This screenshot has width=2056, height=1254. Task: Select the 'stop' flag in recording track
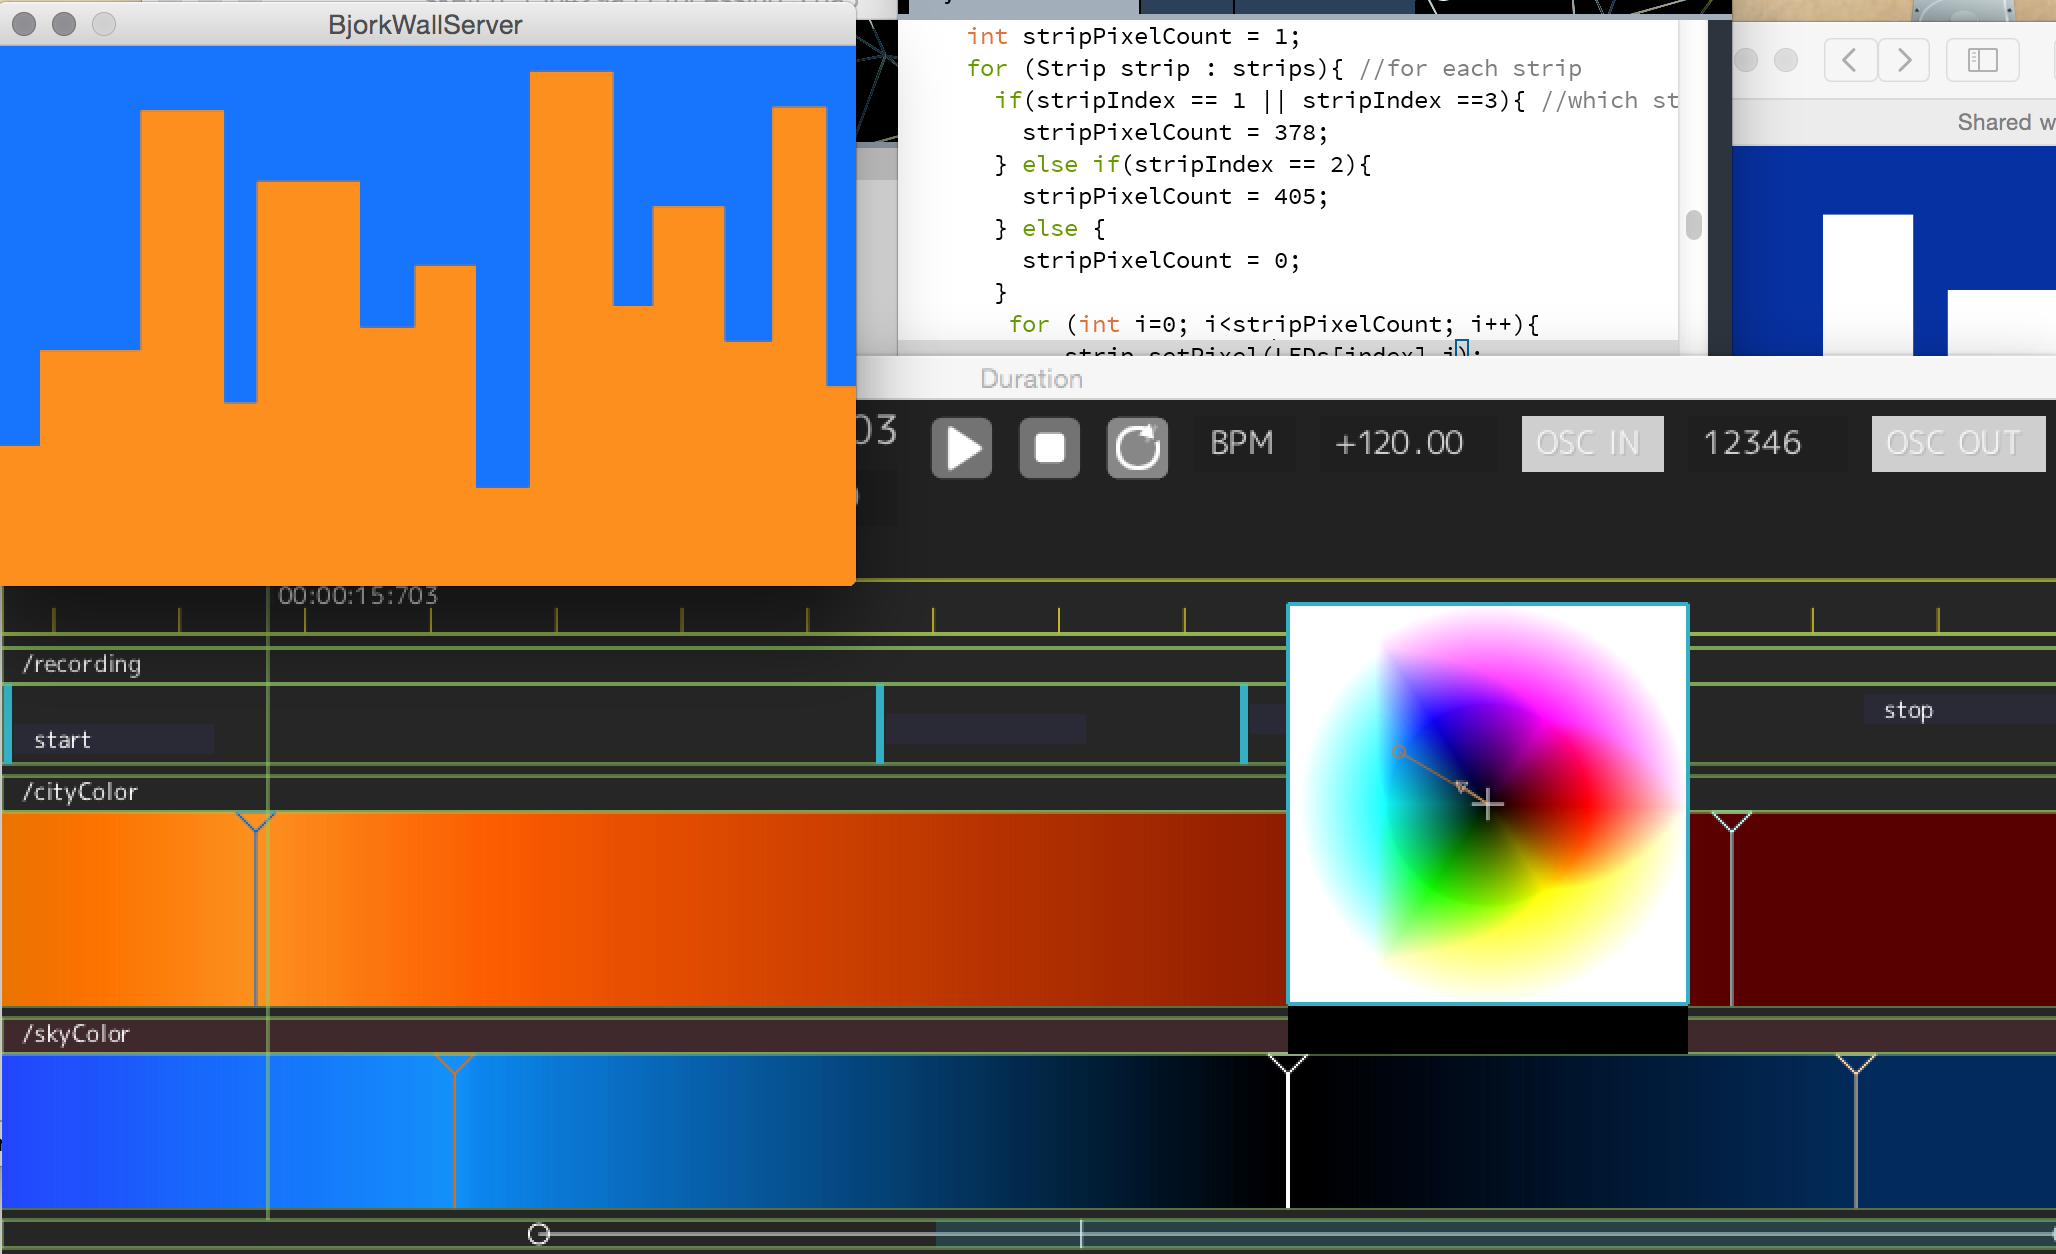1908,710
